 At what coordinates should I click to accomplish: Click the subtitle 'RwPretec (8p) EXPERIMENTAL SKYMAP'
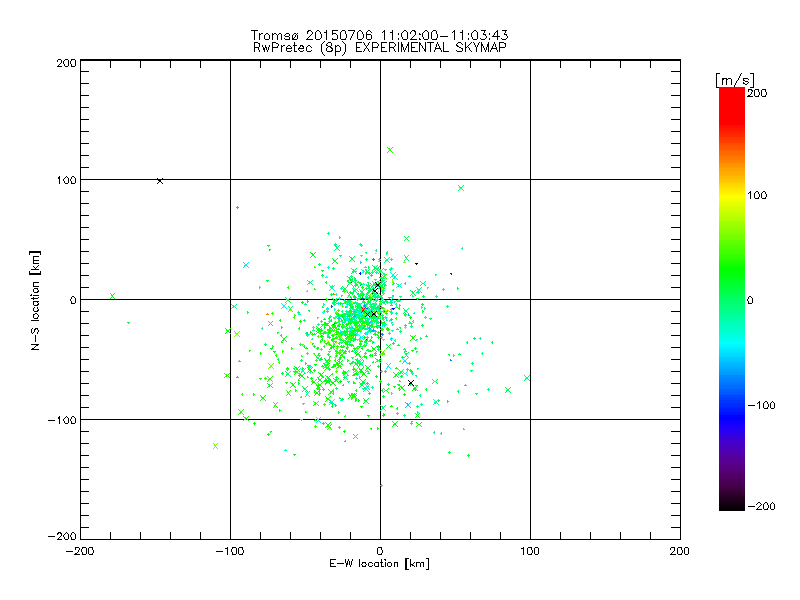(379, 48)
